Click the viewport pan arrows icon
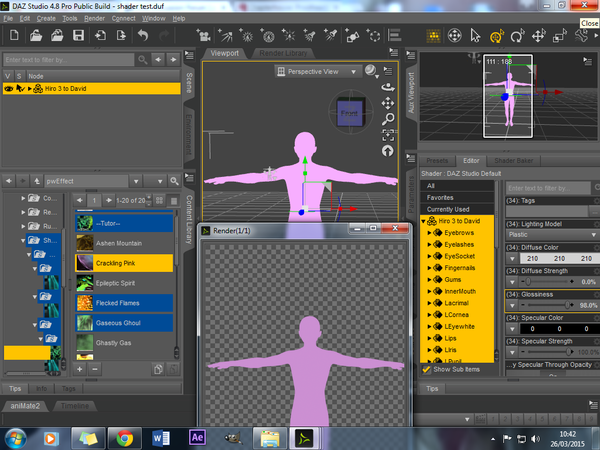This screenshot has height=450, width=600. pyautogui.click(x=388, y=103)
